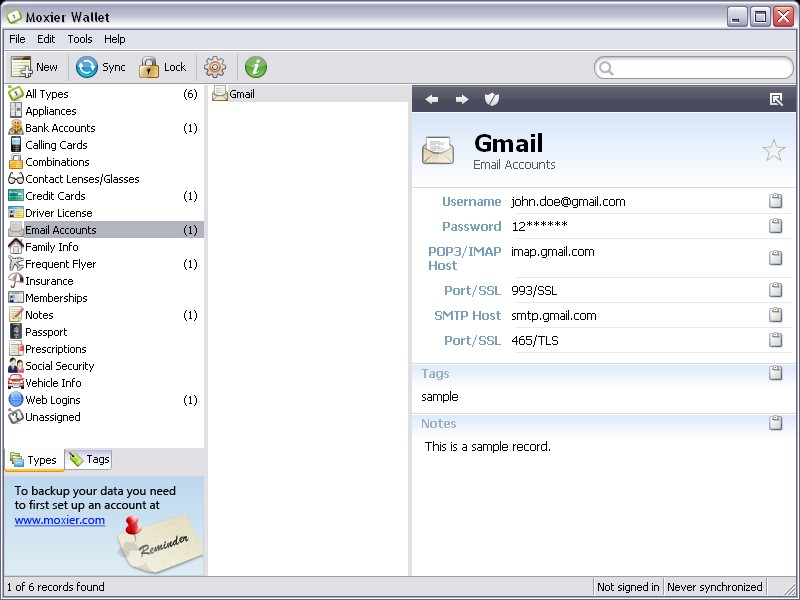Viewport: 800px width, 600px height.
Task: Click the New record toolbar button
Action: point(35,67)
